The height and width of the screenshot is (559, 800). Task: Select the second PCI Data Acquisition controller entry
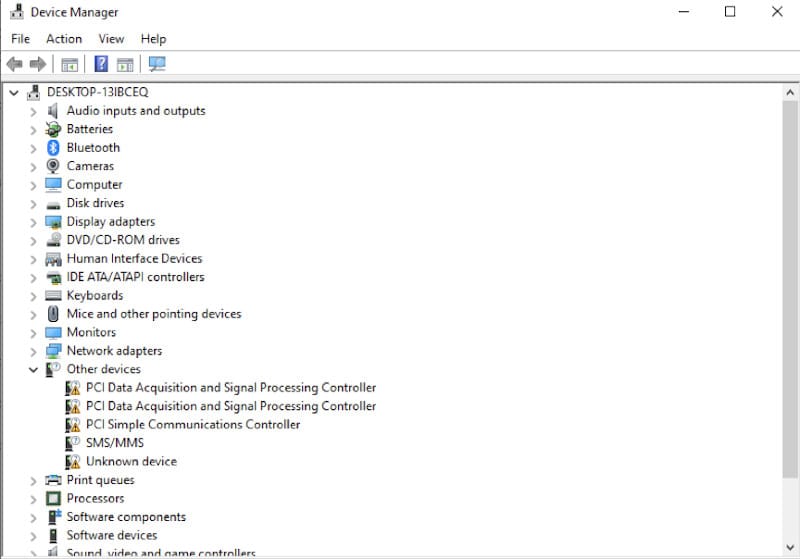pos(231,406)
